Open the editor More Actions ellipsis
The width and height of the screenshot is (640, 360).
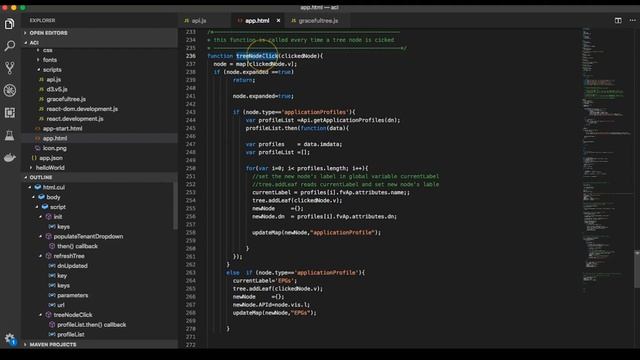[633, 20]
